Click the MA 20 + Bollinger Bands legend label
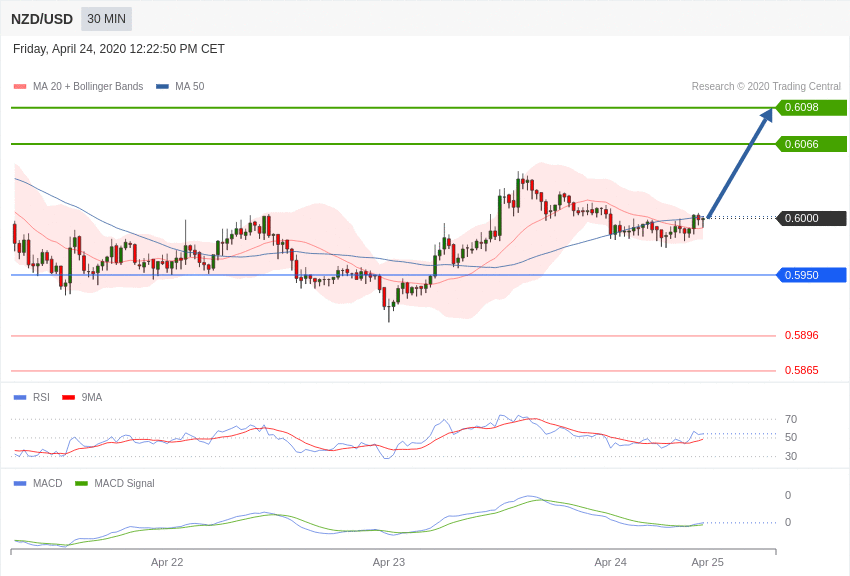Image resolution: width=850 pixels, height=576 pixels. [88, 86]
